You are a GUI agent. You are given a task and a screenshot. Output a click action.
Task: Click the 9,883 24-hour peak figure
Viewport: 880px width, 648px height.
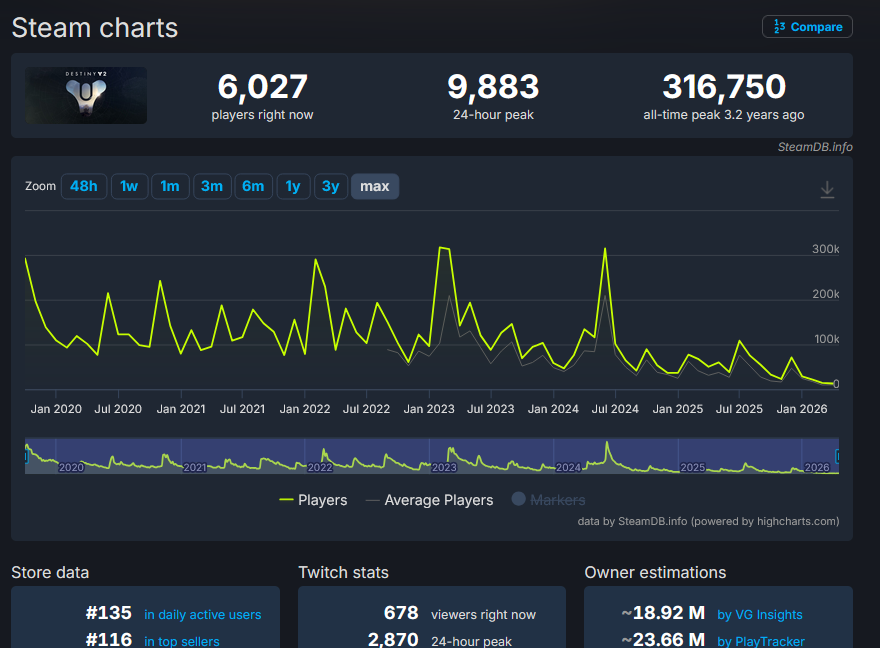point(493,87)
